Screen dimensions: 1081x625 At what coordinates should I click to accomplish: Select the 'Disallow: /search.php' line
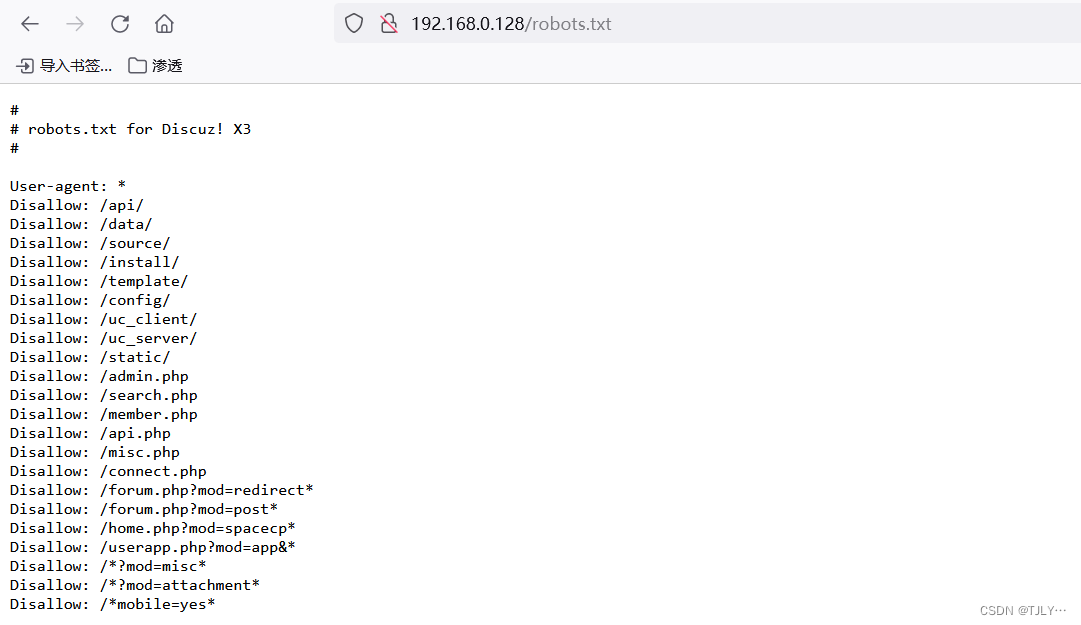coord(103,396)
